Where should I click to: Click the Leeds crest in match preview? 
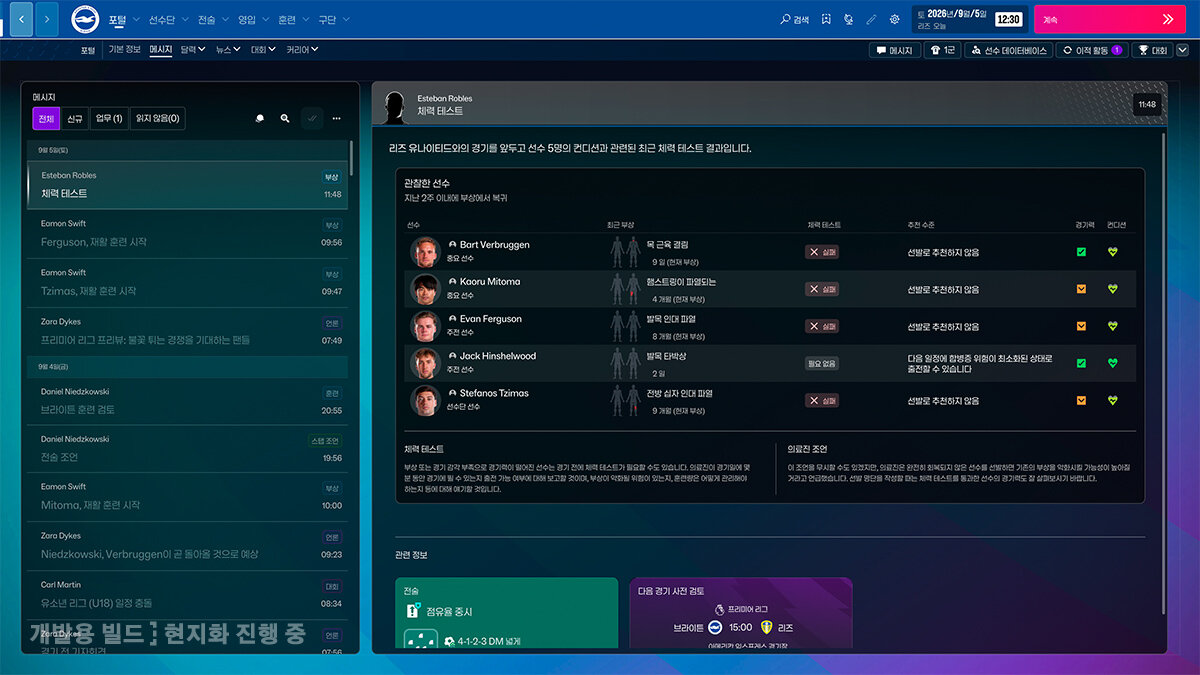tap(768, 627)
